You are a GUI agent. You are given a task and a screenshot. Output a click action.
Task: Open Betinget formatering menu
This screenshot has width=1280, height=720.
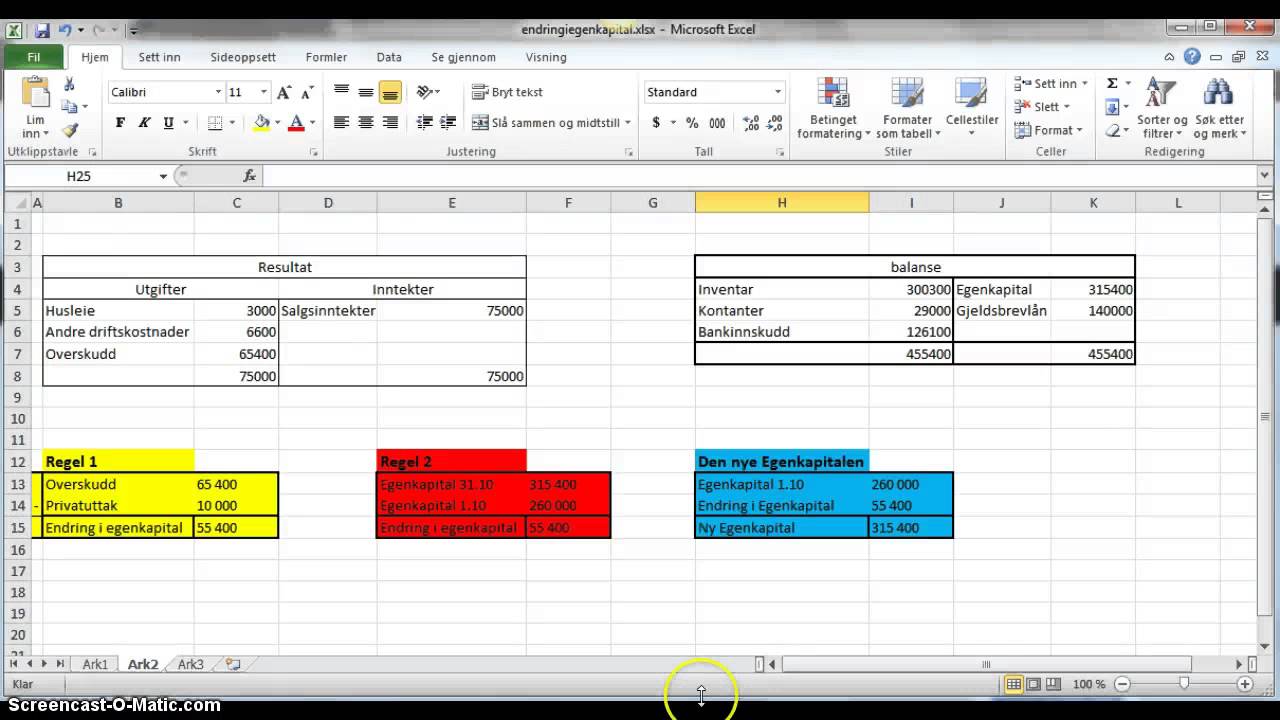(833, 108)
